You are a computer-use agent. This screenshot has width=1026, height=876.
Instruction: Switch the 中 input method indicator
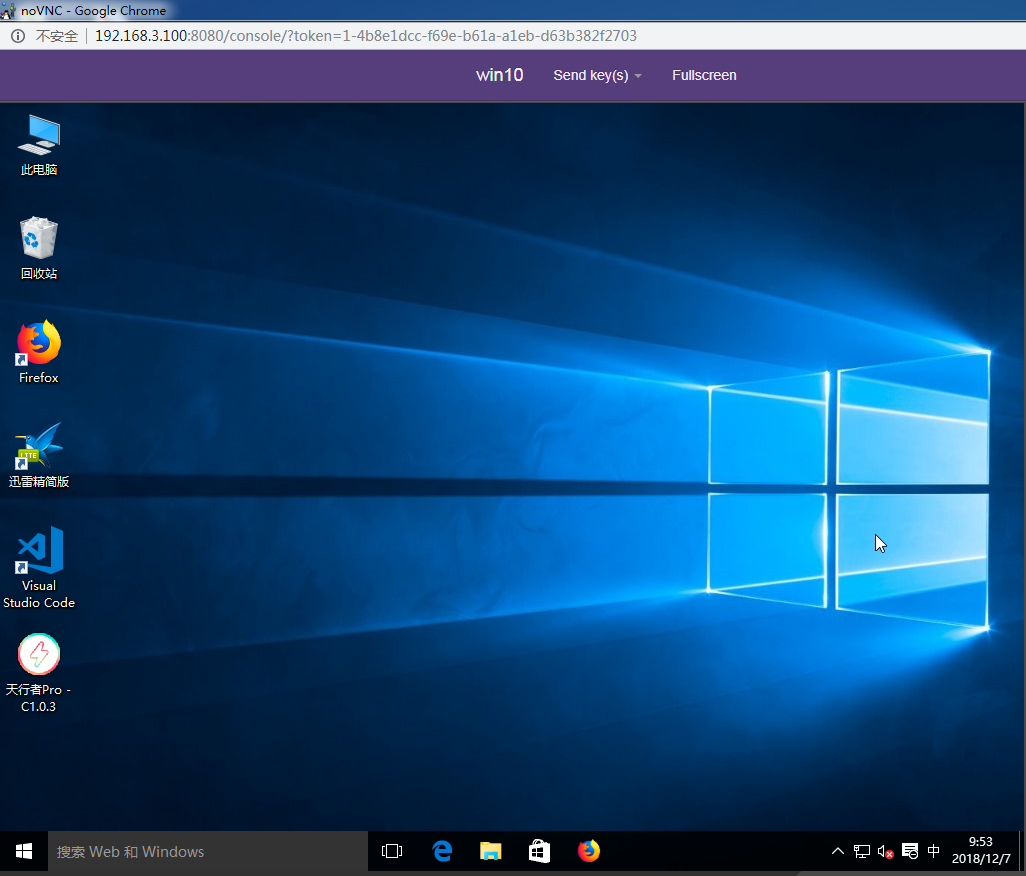934,851
